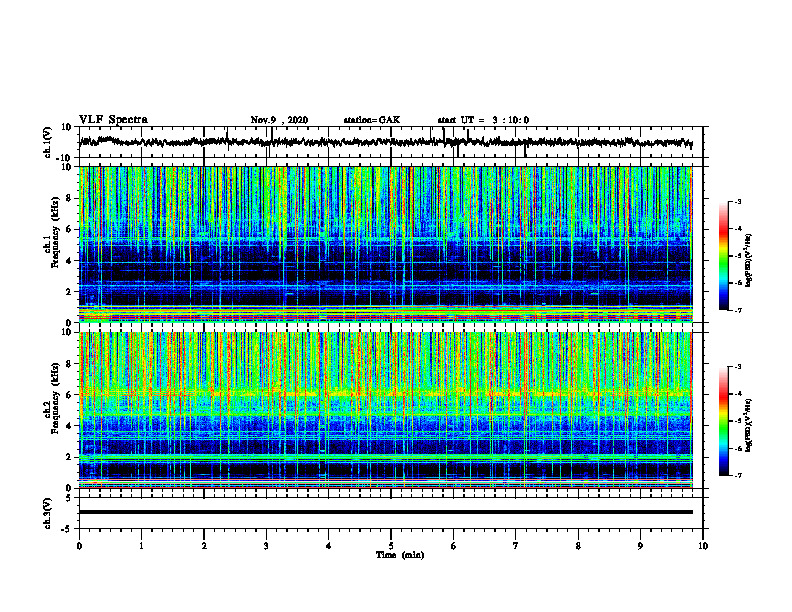Click the "ch.3(V)" axis label
This screenshot has width=792, height=612.
pyautogui.click(x=48, y=513)
